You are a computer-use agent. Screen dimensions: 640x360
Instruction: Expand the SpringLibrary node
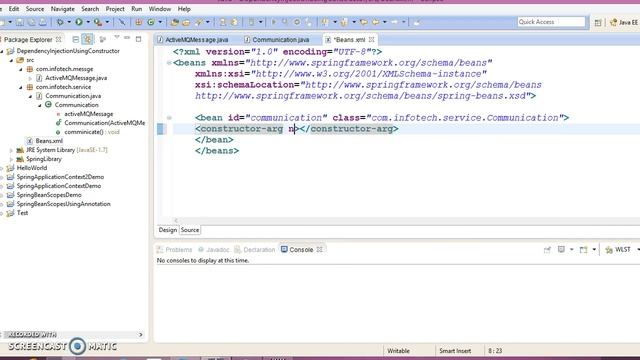tap(11, 159)
